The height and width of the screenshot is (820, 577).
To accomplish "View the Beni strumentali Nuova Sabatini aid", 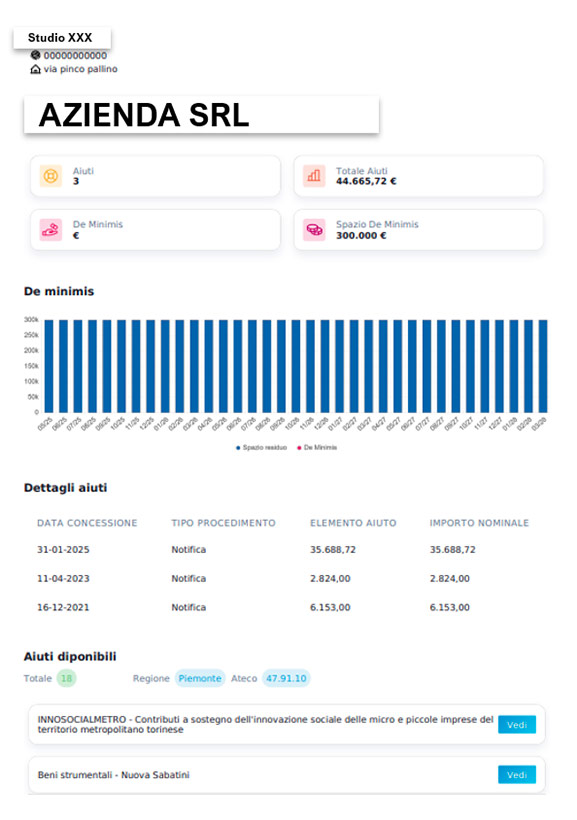I will click(x=517, y=775).
